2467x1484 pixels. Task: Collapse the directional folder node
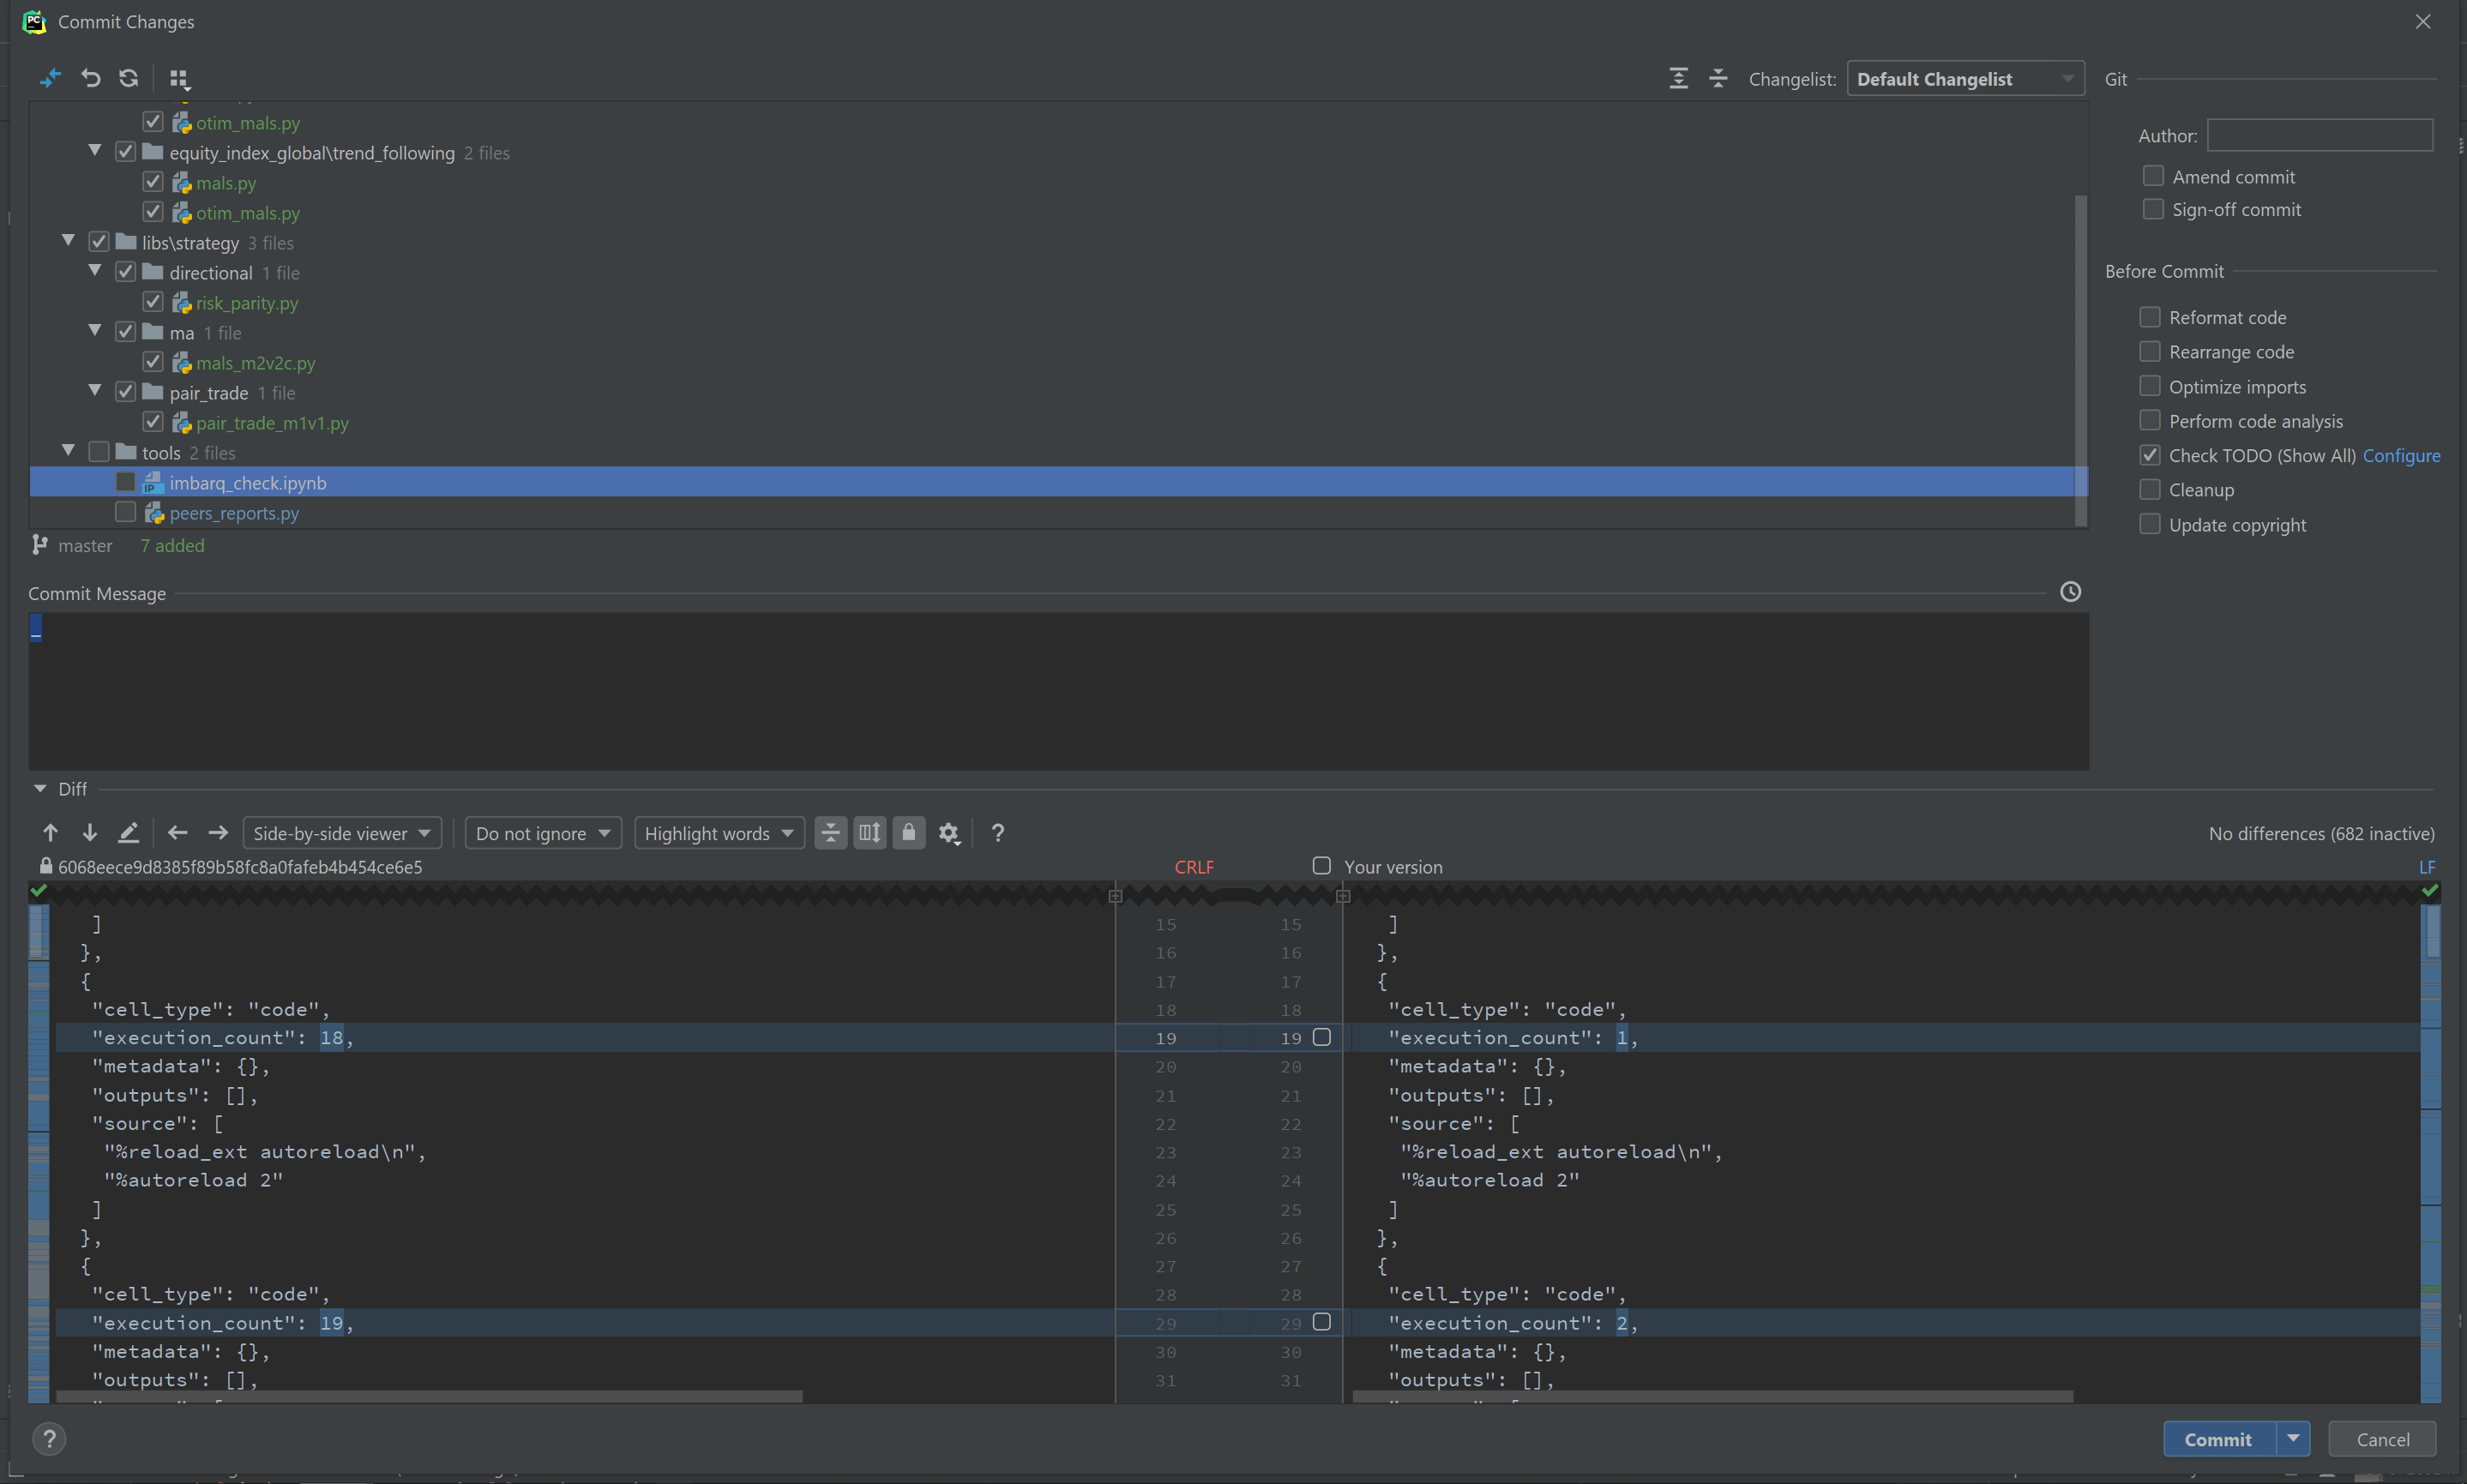pos(95,271)
